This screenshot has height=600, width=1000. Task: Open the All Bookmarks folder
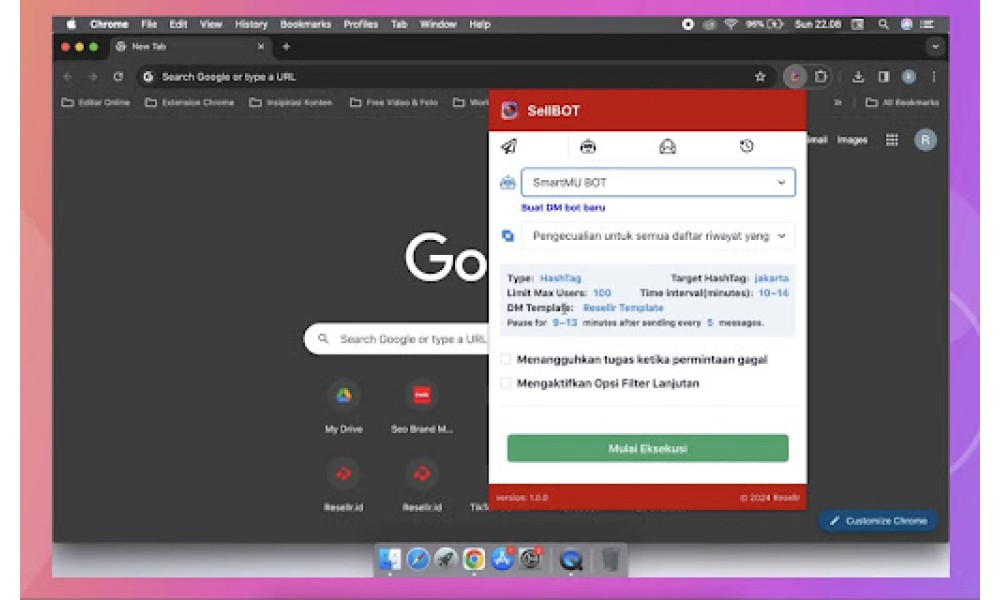tap(902, 103)
